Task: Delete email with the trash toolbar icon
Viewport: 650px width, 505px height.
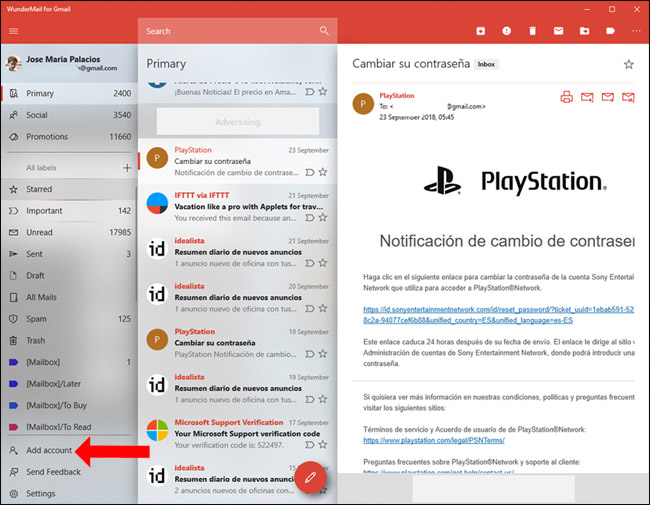Action: (533, 31)
